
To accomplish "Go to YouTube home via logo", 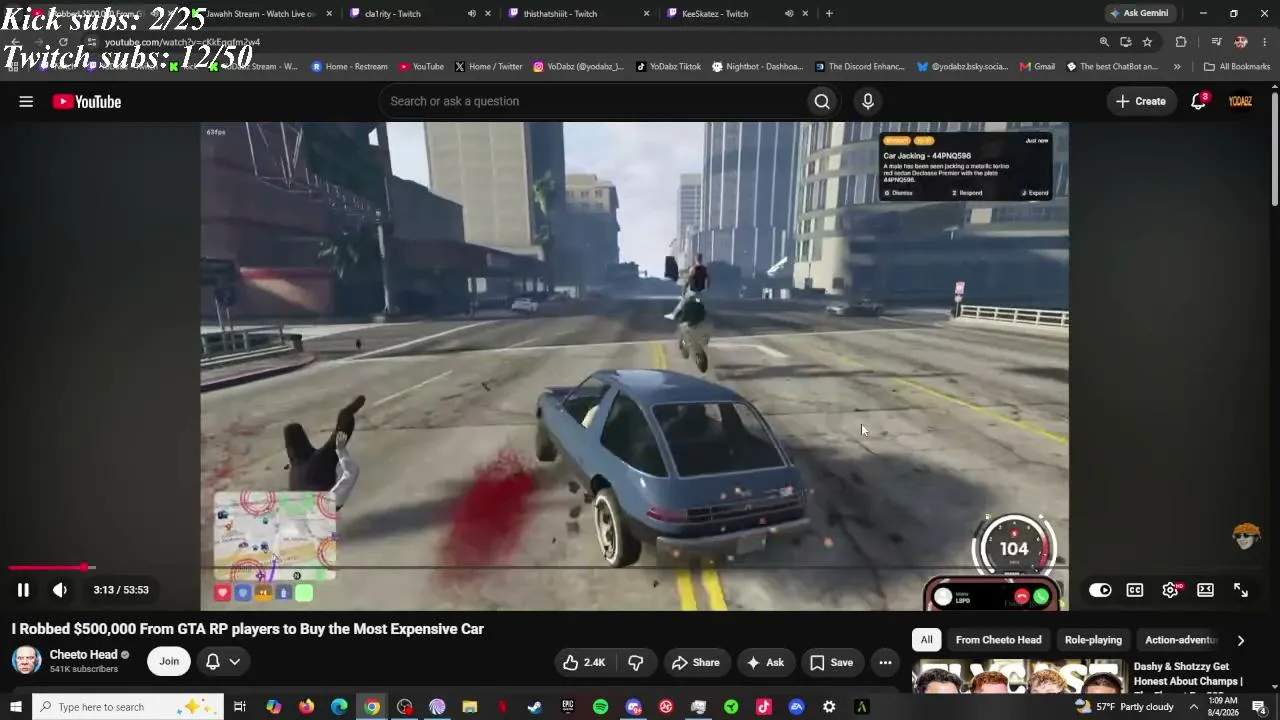I will point(87,101).
